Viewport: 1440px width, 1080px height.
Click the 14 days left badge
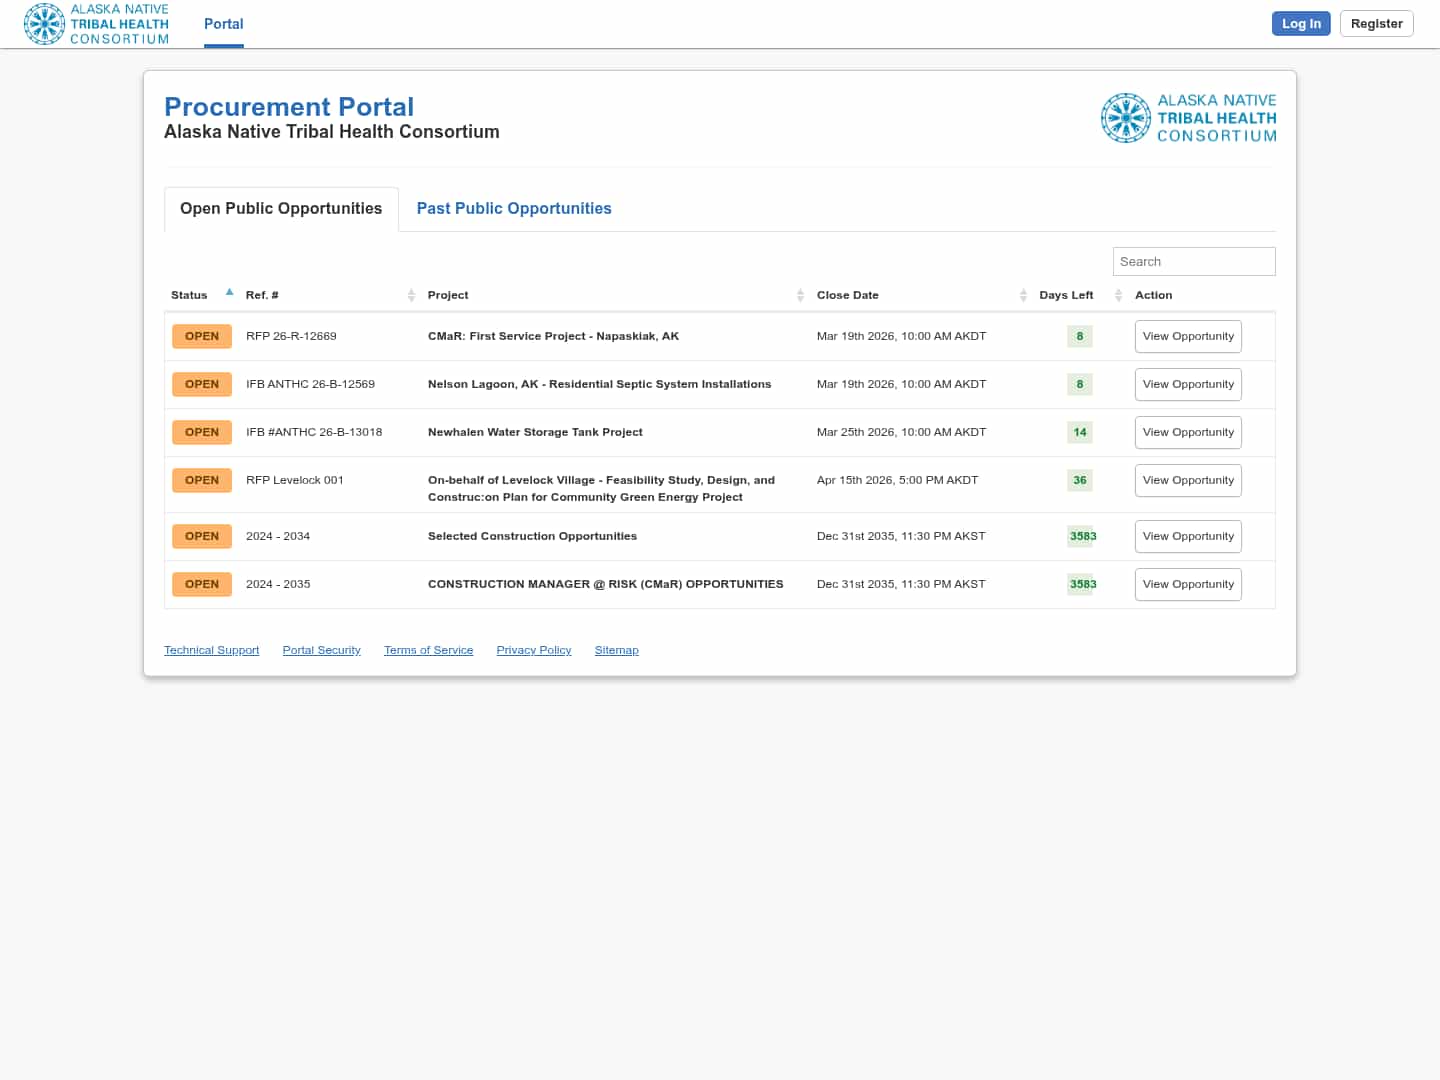click(1080, 432)
